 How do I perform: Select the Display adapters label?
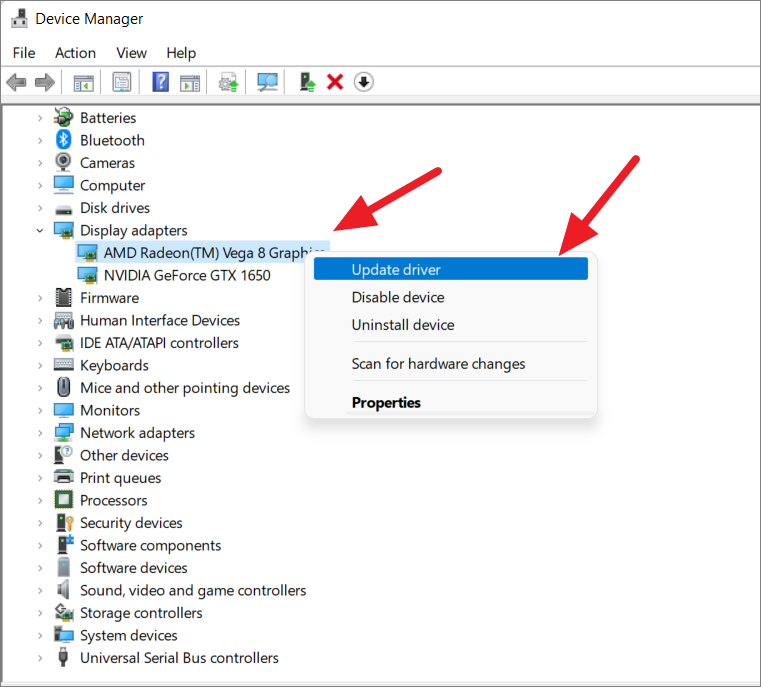pyautogui.click(x=133, y=230)
